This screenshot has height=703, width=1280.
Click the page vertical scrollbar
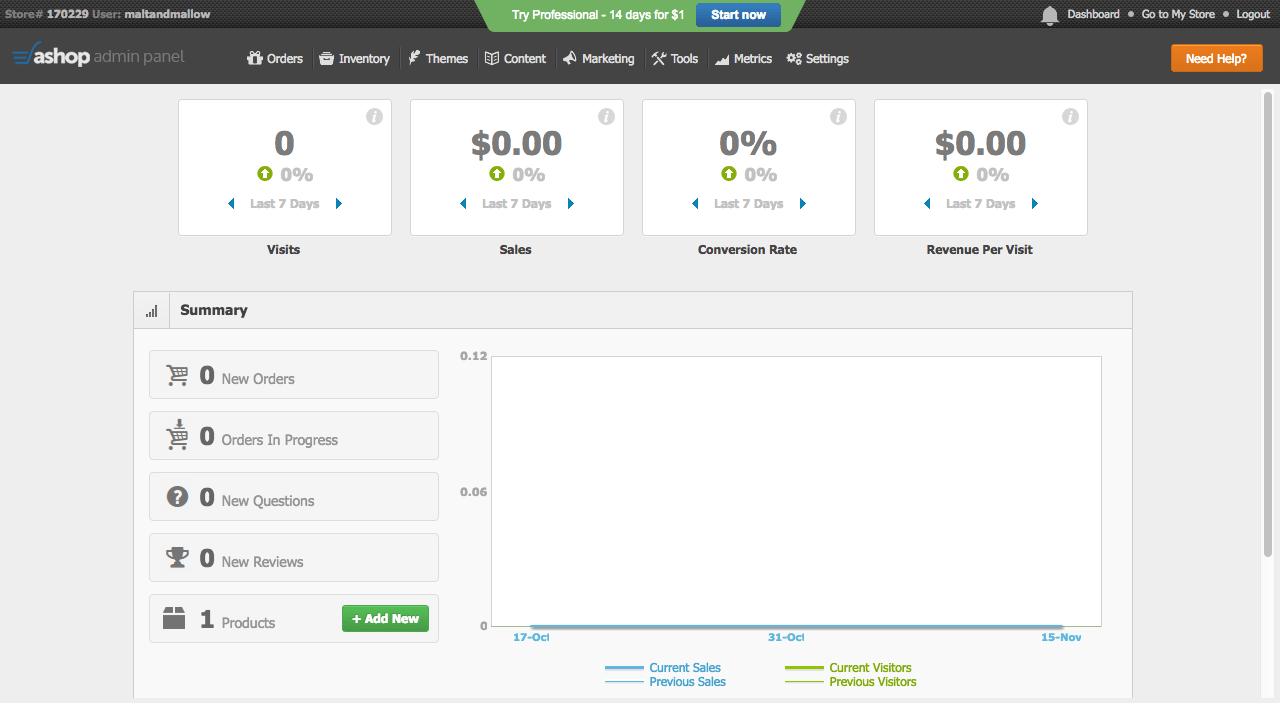point(1268,325)
